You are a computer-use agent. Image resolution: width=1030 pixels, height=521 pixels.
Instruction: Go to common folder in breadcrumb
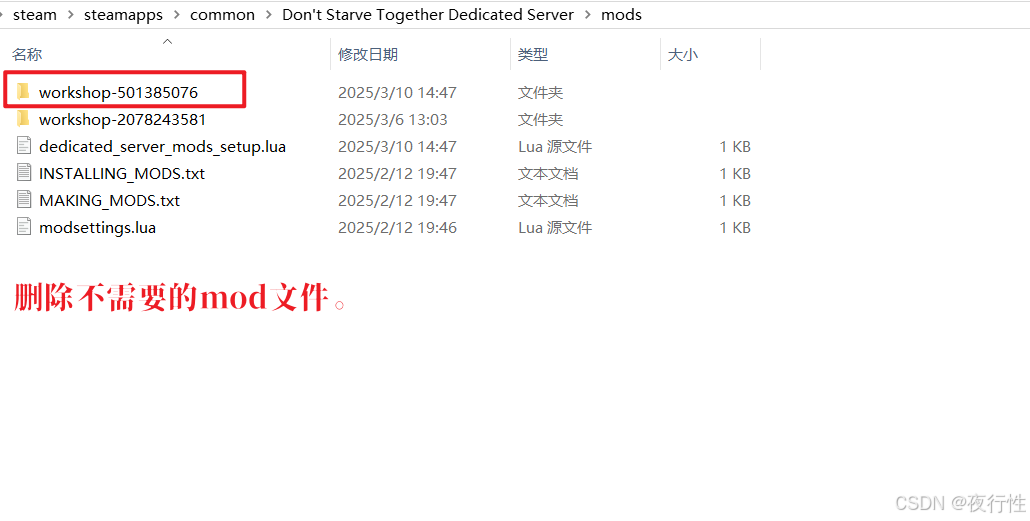pos(223,14)
